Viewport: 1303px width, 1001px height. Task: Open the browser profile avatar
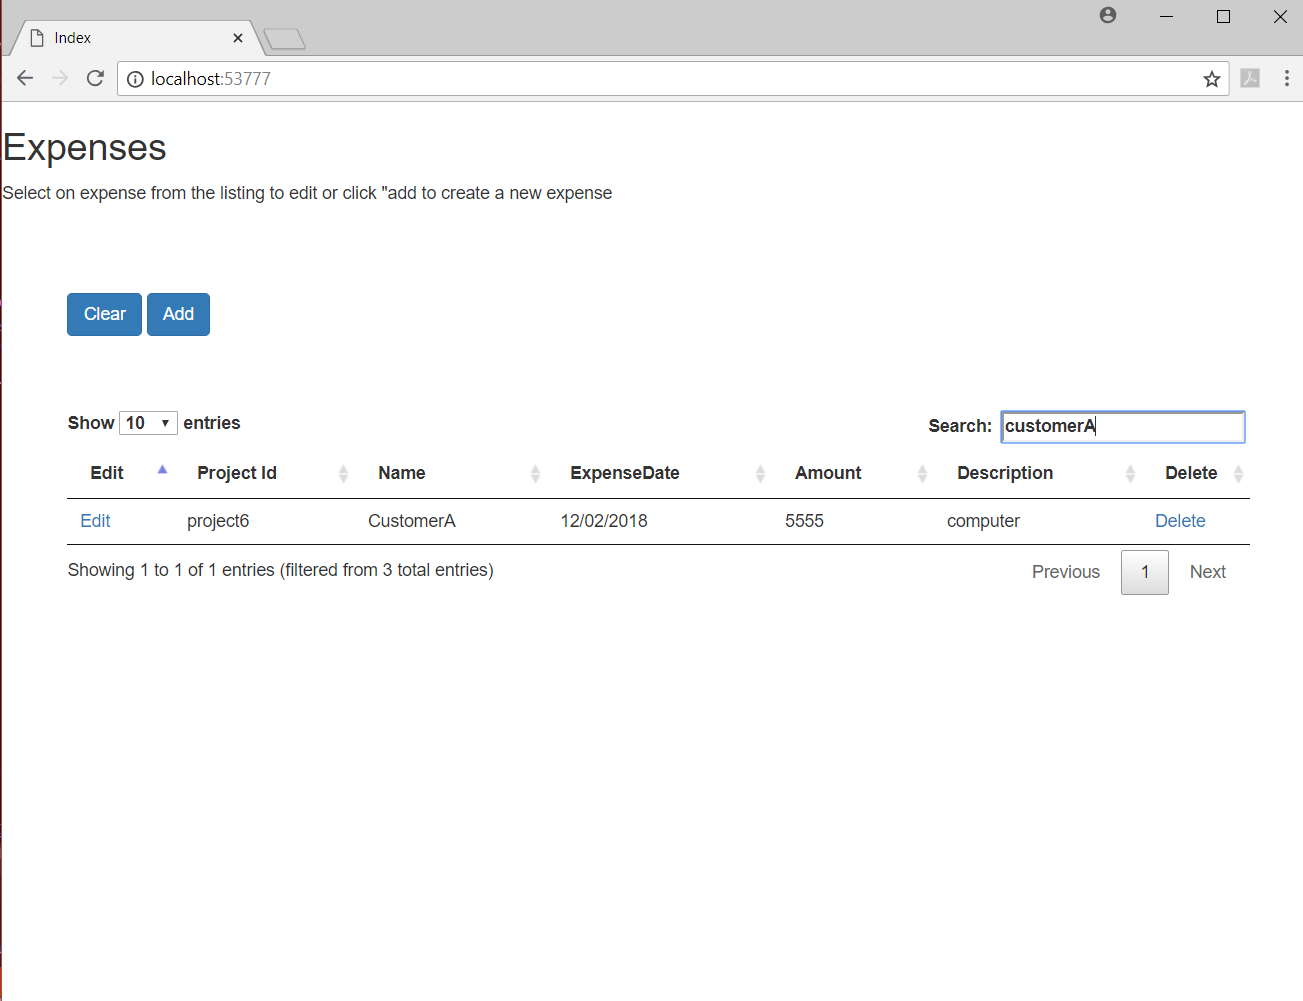[x=1107, y=16]
